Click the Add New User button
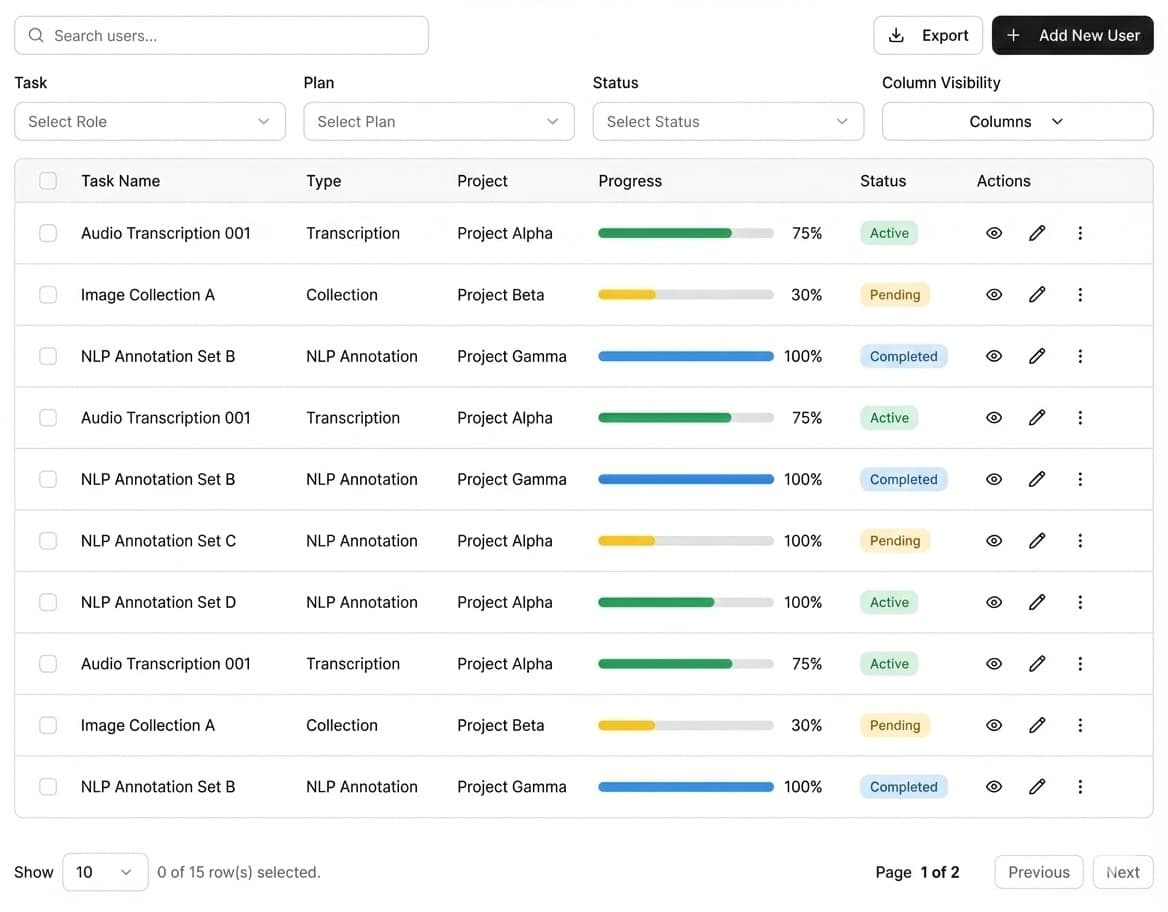 (1072, 34)
